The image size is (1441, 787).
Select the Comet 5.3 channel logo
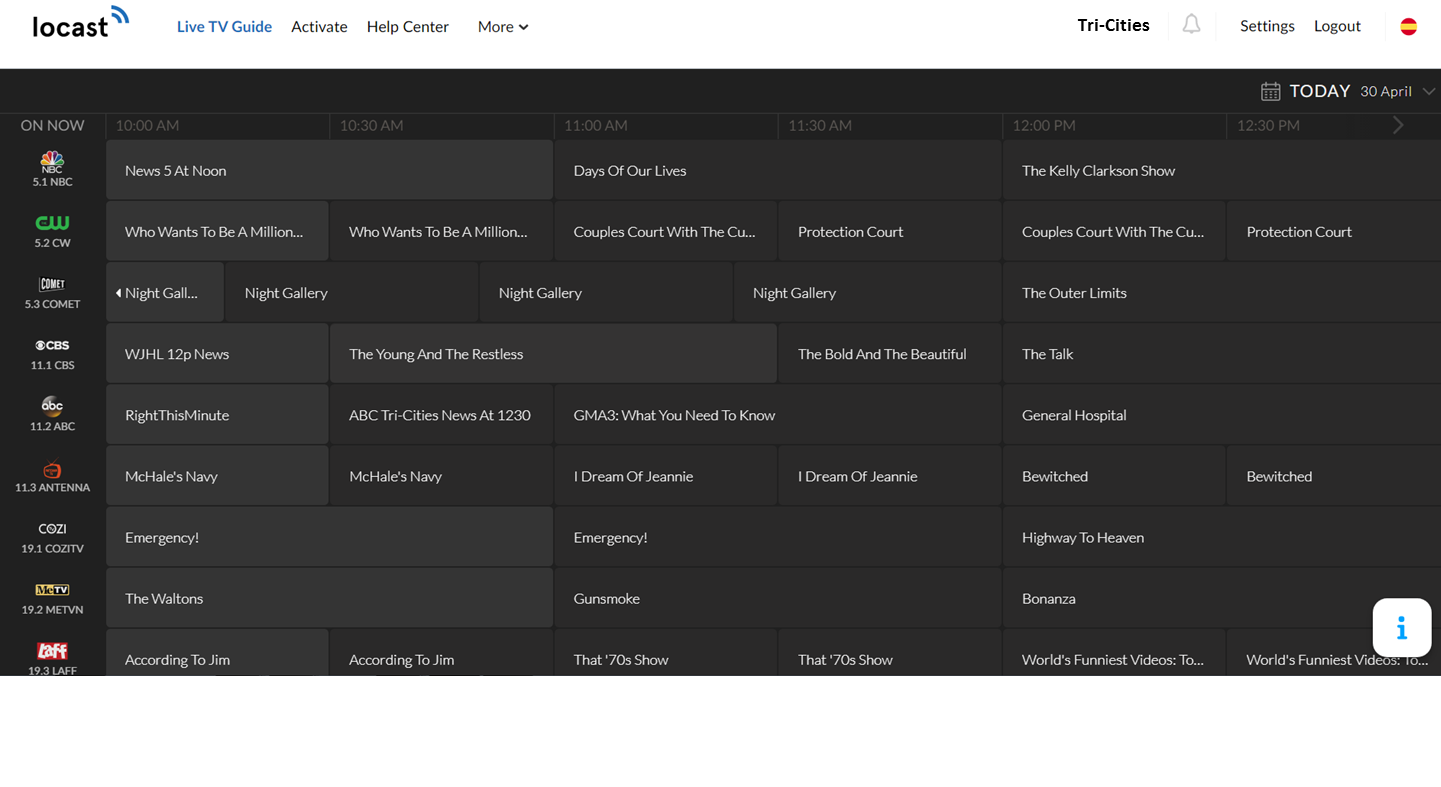52,285
